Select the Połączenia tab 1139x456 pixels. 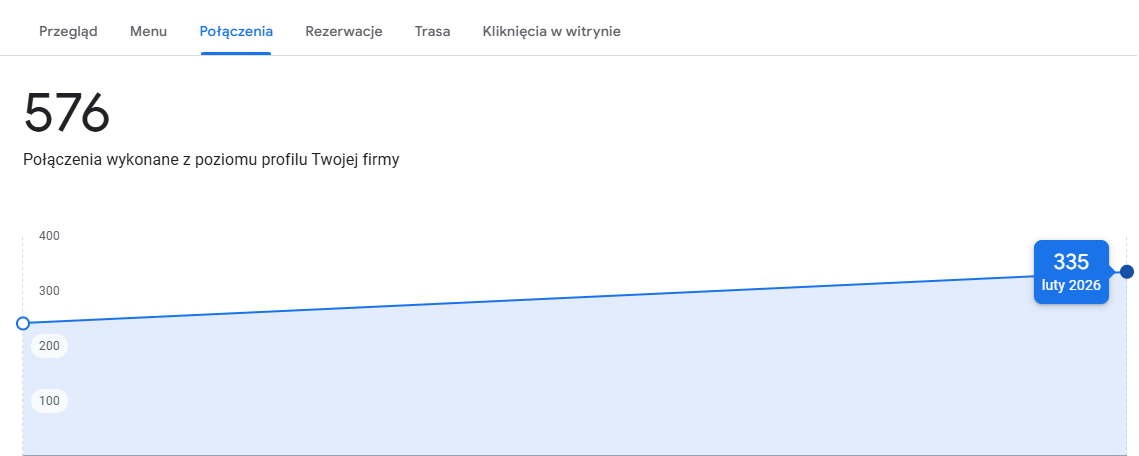click(236, 31)
